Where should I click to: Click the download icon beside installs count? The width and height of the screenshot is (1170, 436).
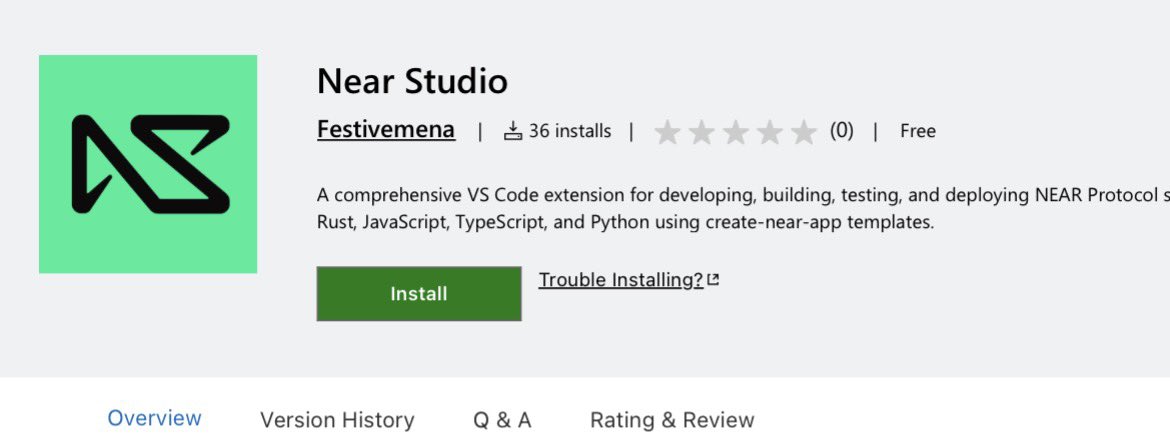(x=513, y=131)
